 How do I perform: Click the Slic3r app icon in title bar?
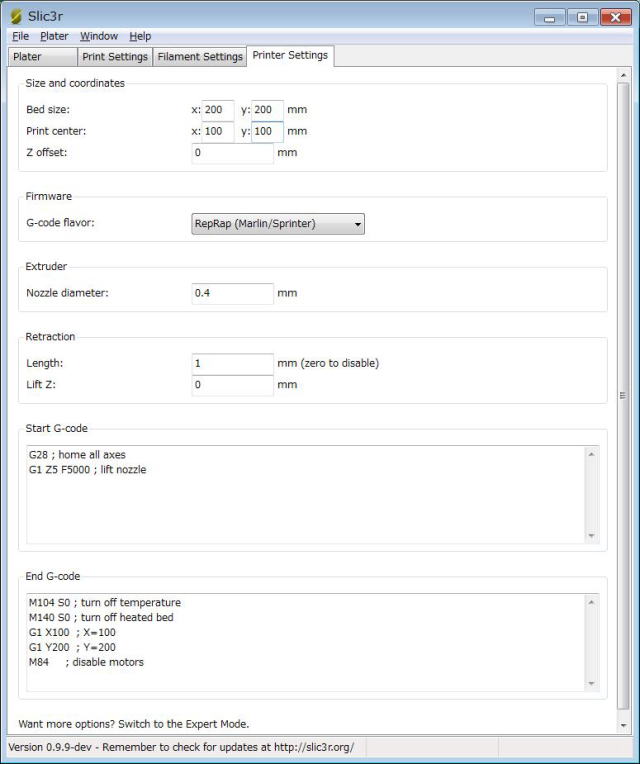pyautogui.click(x=16, y=16)
